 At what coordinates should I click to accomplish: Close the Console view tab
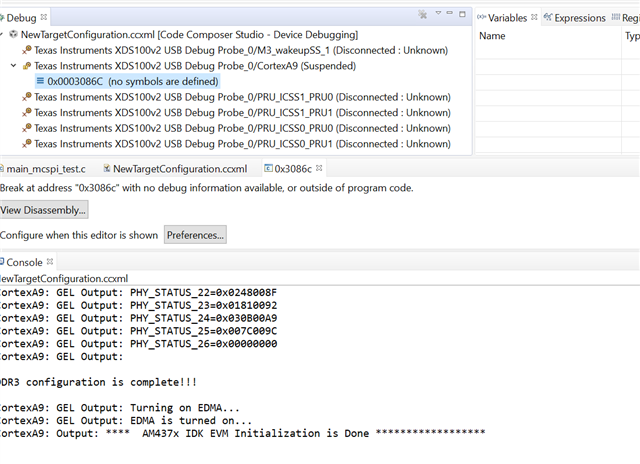50,262
